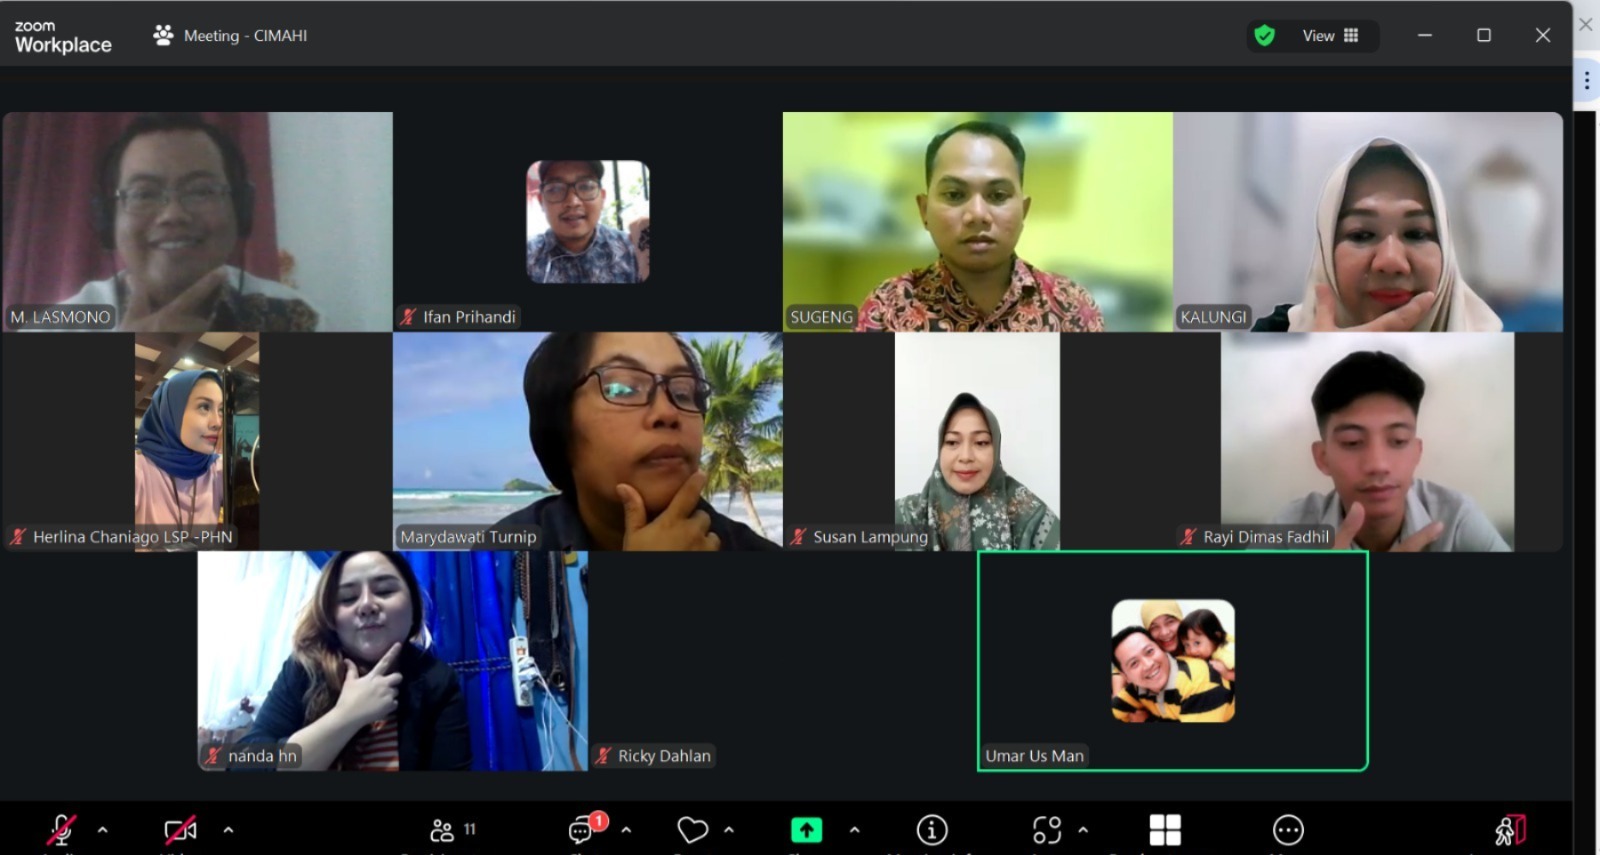Open Reactions heart icon
This screenshot has width=1600, height=855.
(692, 830)
